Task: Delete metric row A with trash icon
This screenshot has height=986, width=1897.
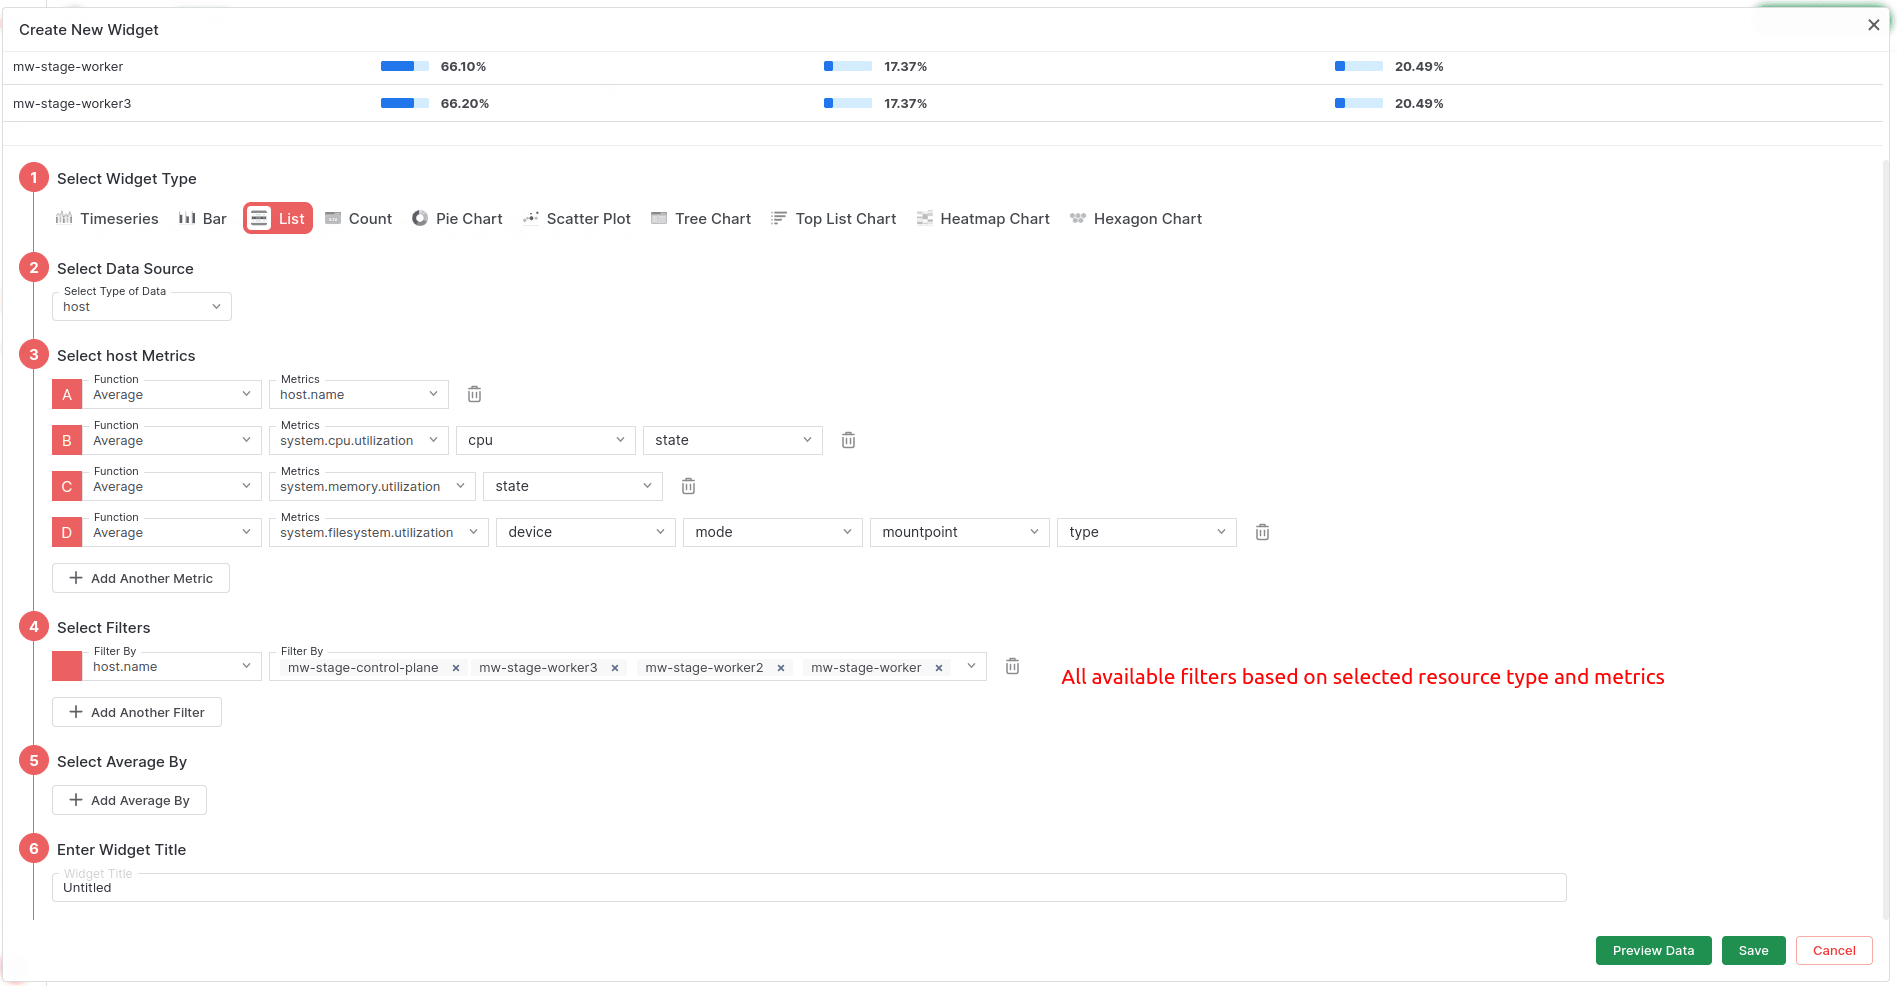Action: pyautogui.click(x=474, y=394)
